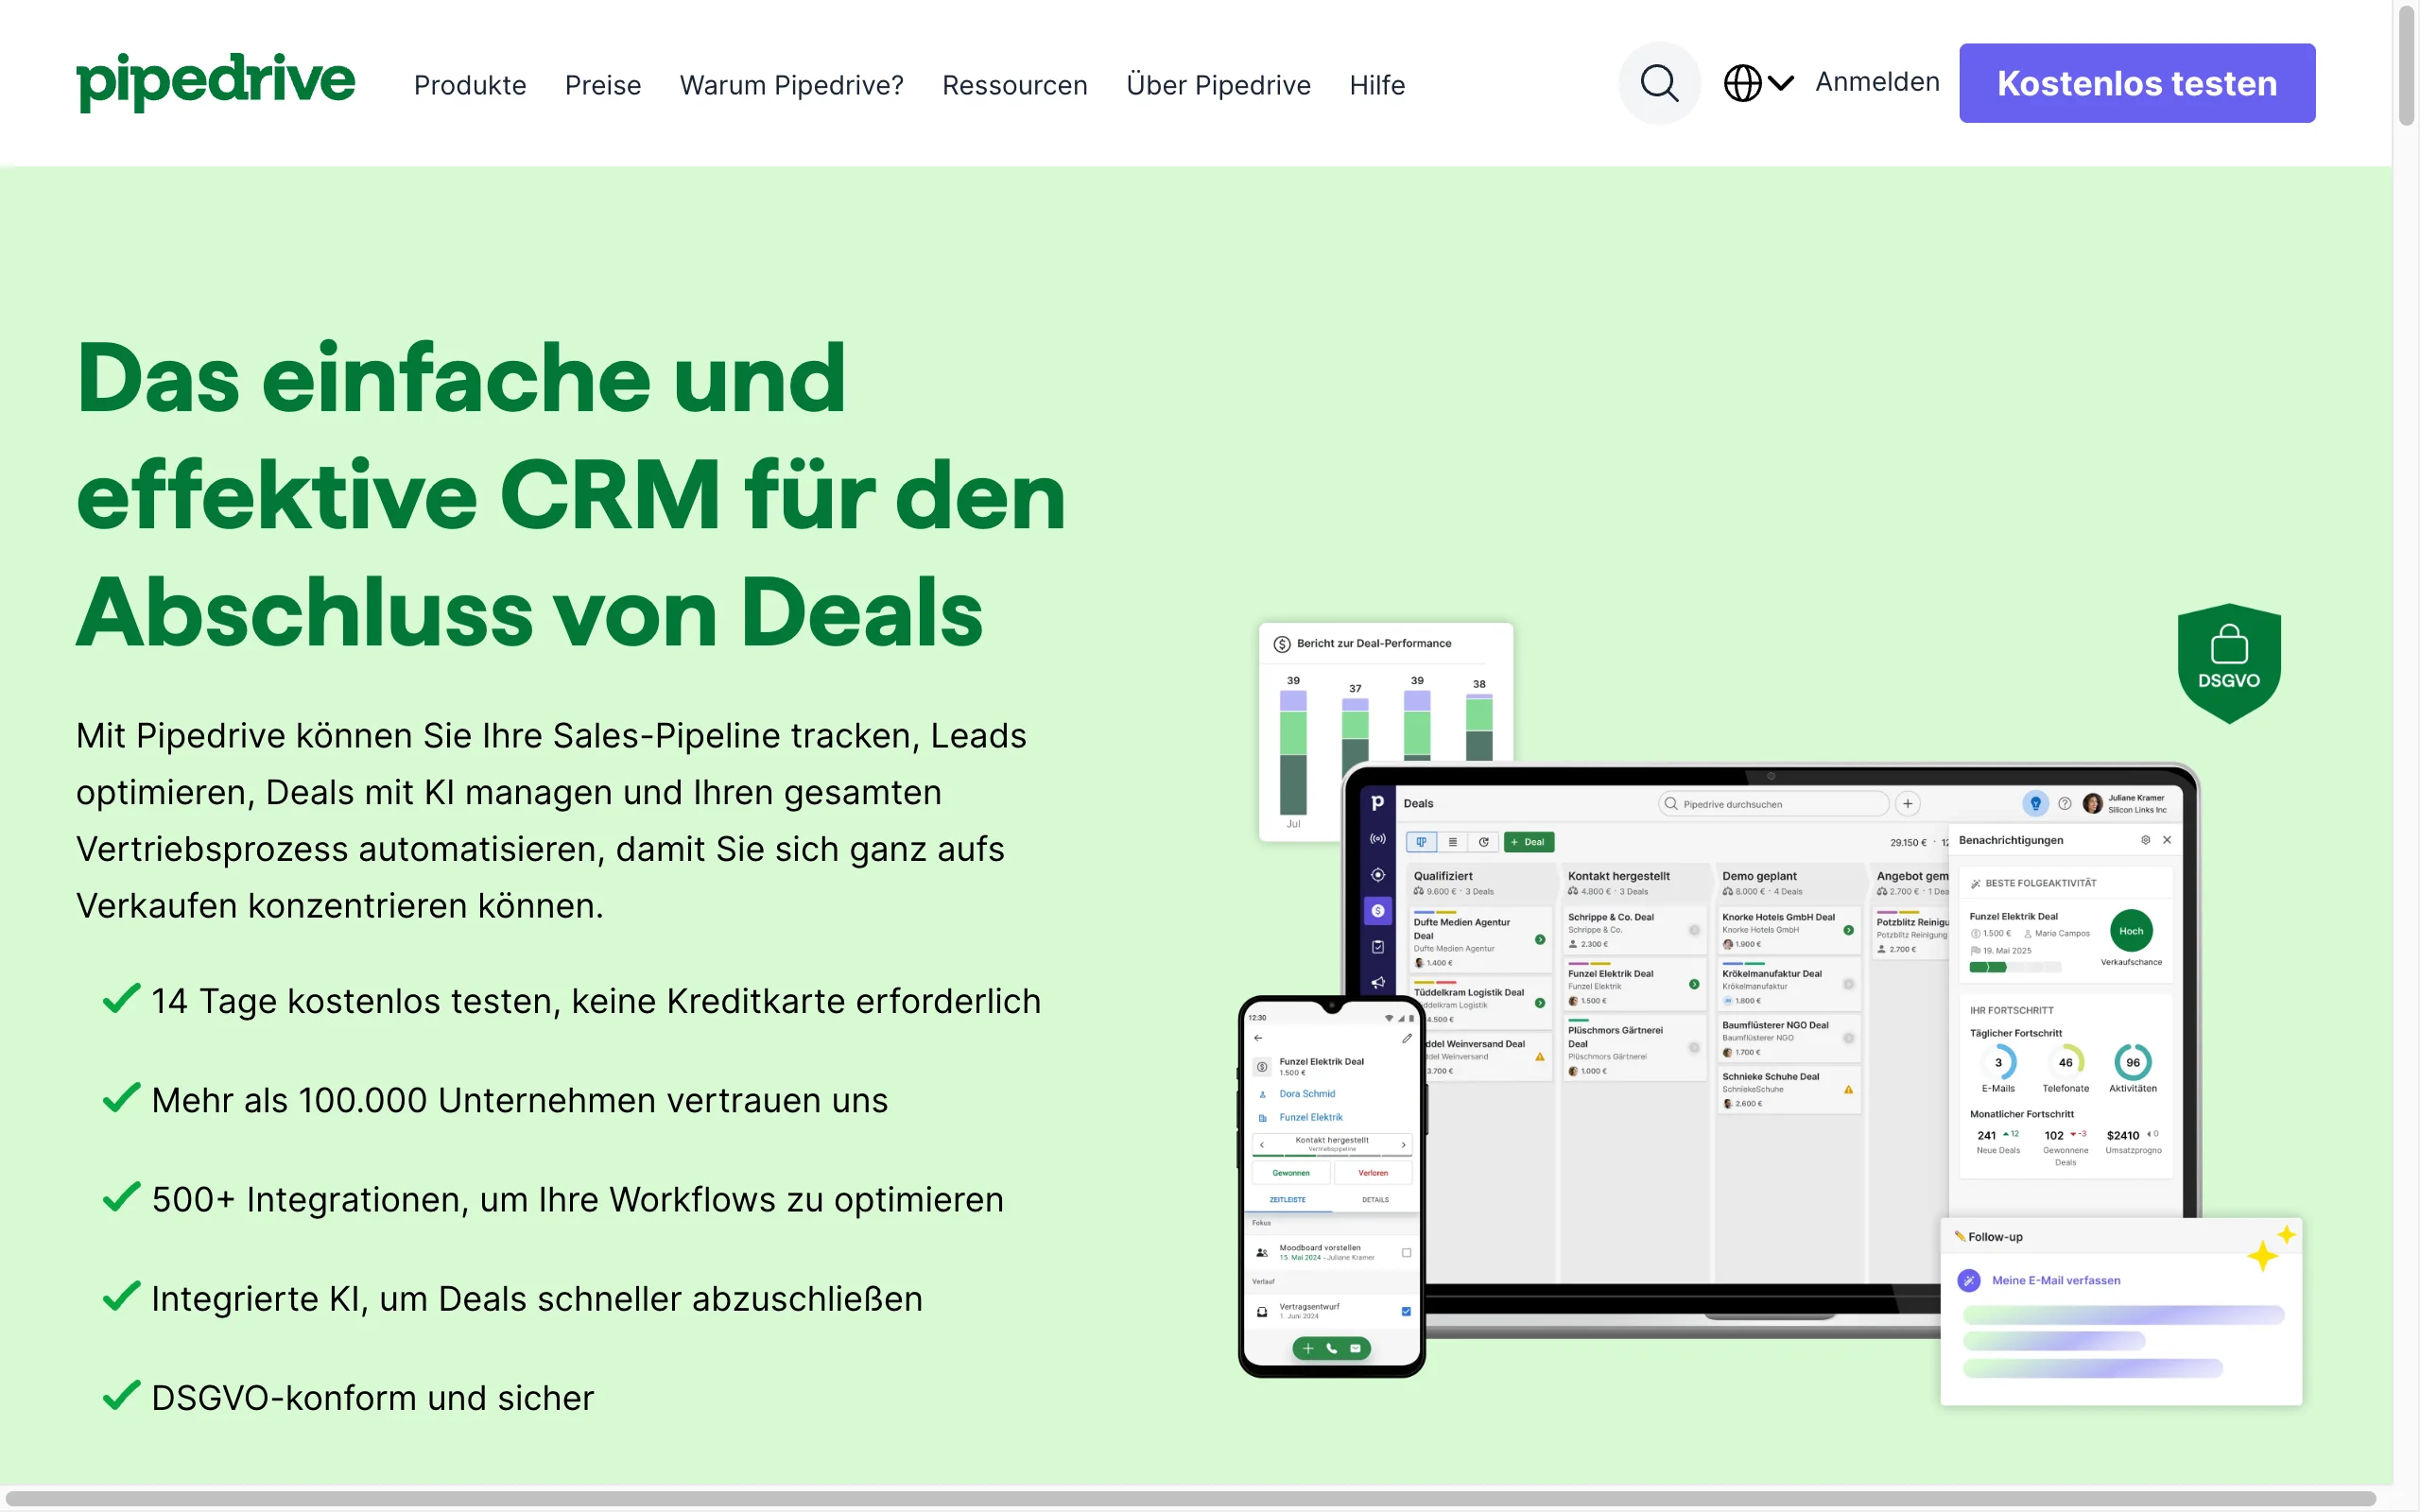Click Juliane Kramer's profile avatar
The height and width of the screenshot is (1512, 2420).
tap(2093, 804)
